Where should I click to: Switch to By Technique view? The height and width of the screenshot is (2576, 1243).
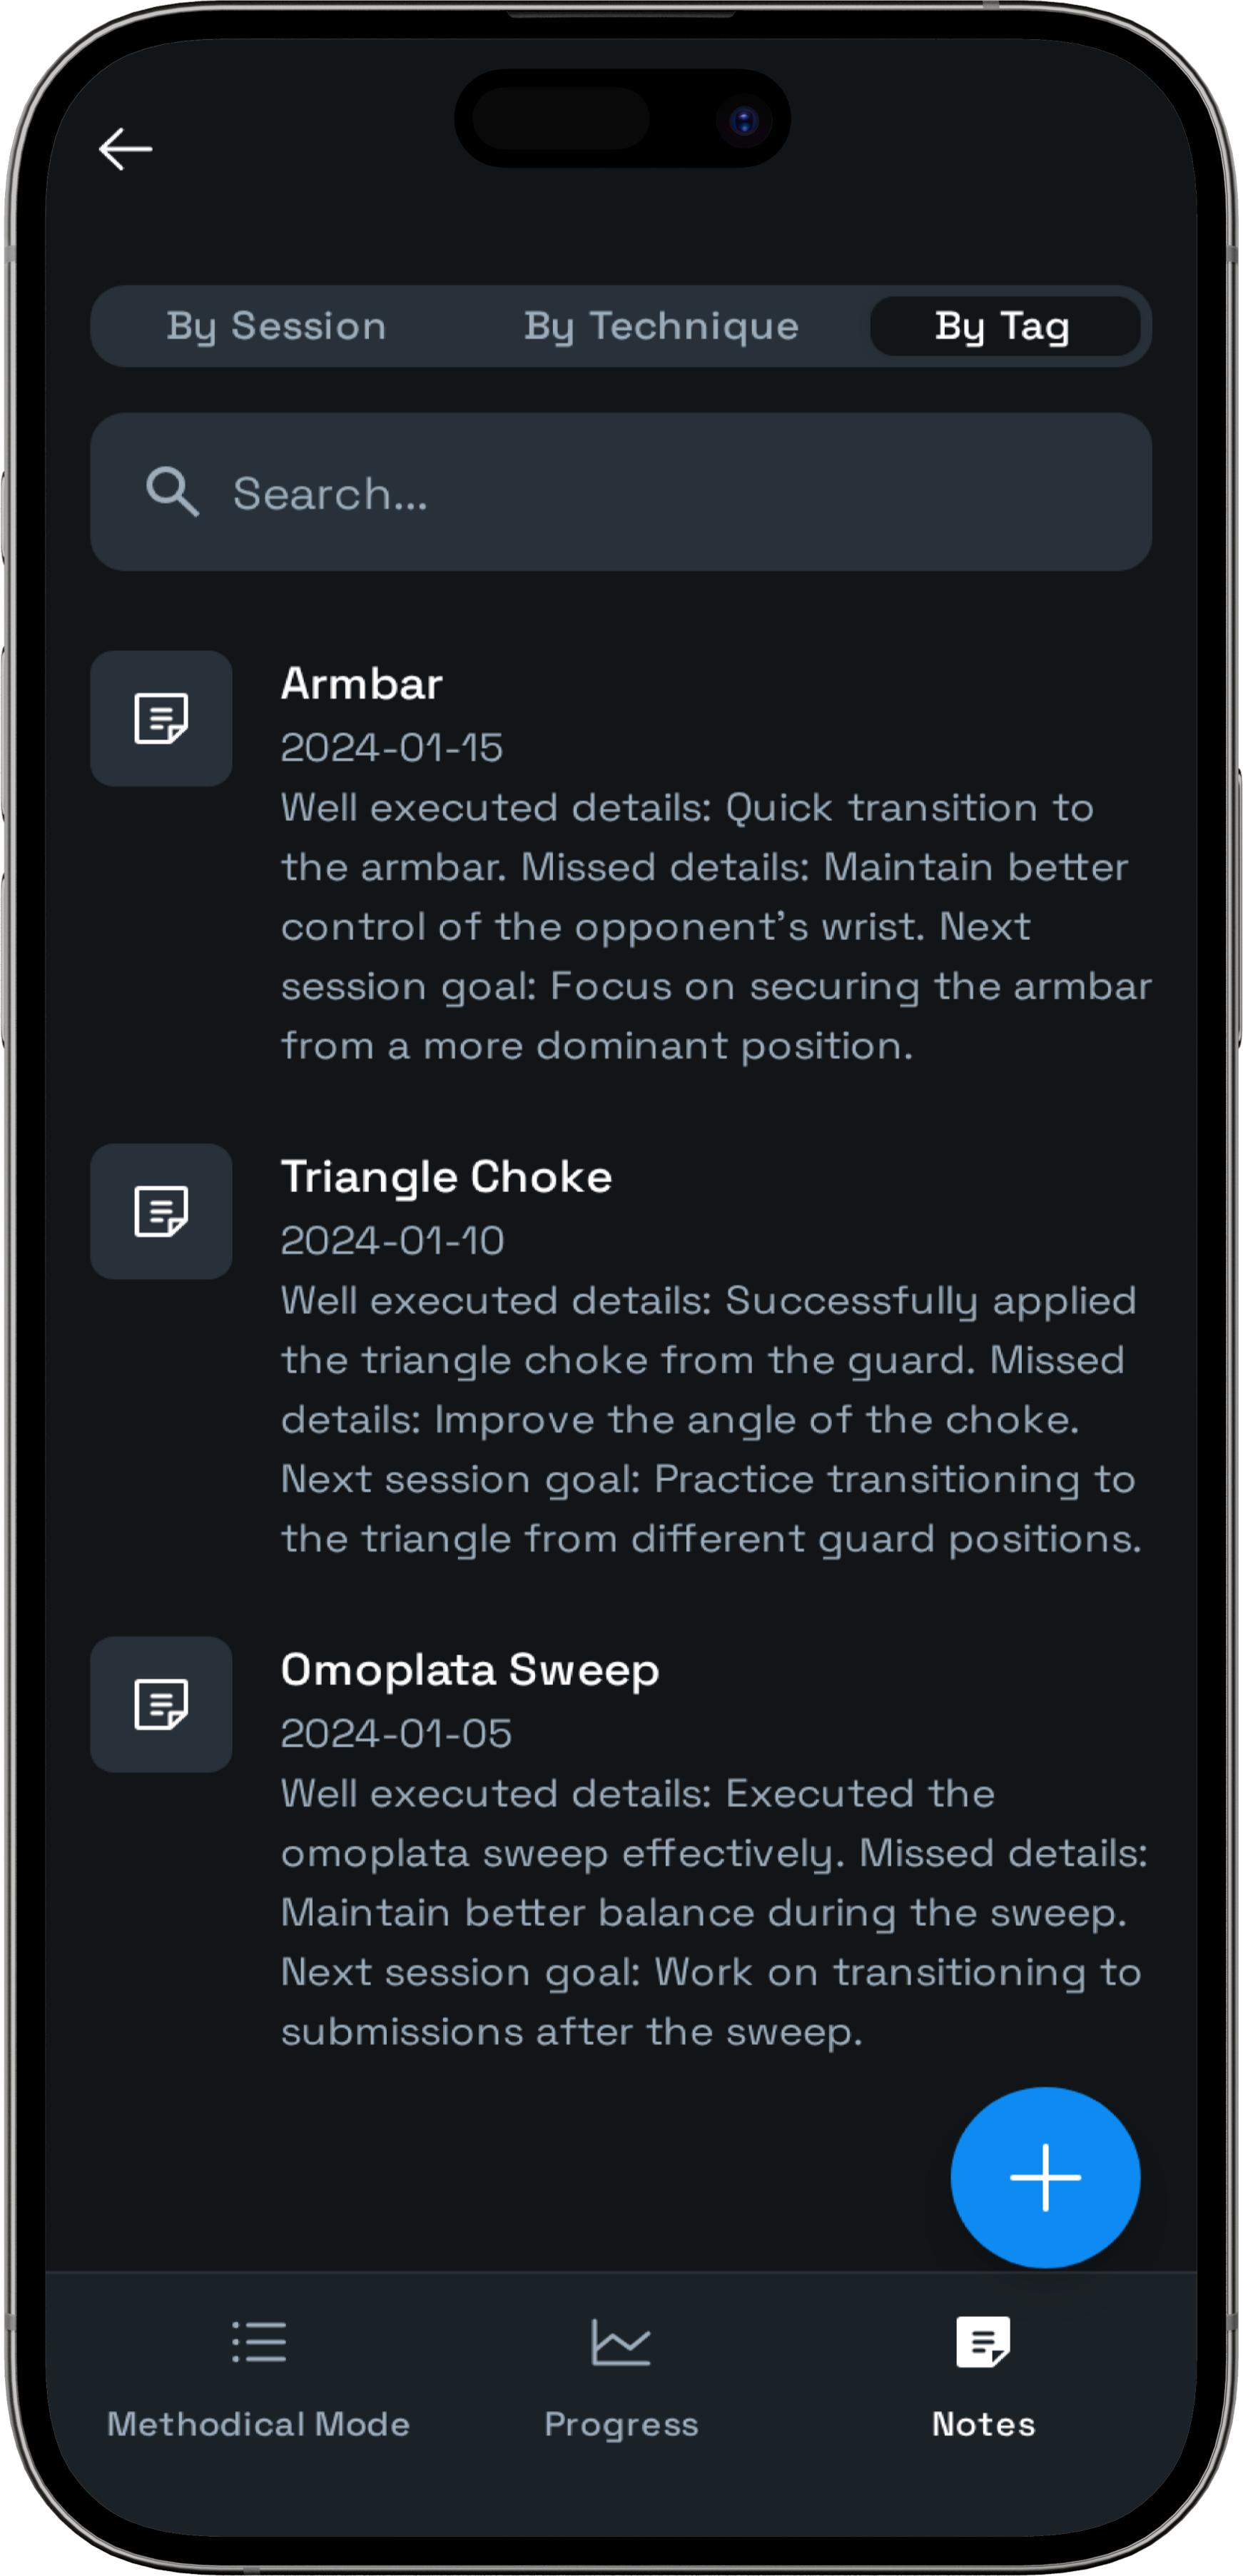[661, 326]
